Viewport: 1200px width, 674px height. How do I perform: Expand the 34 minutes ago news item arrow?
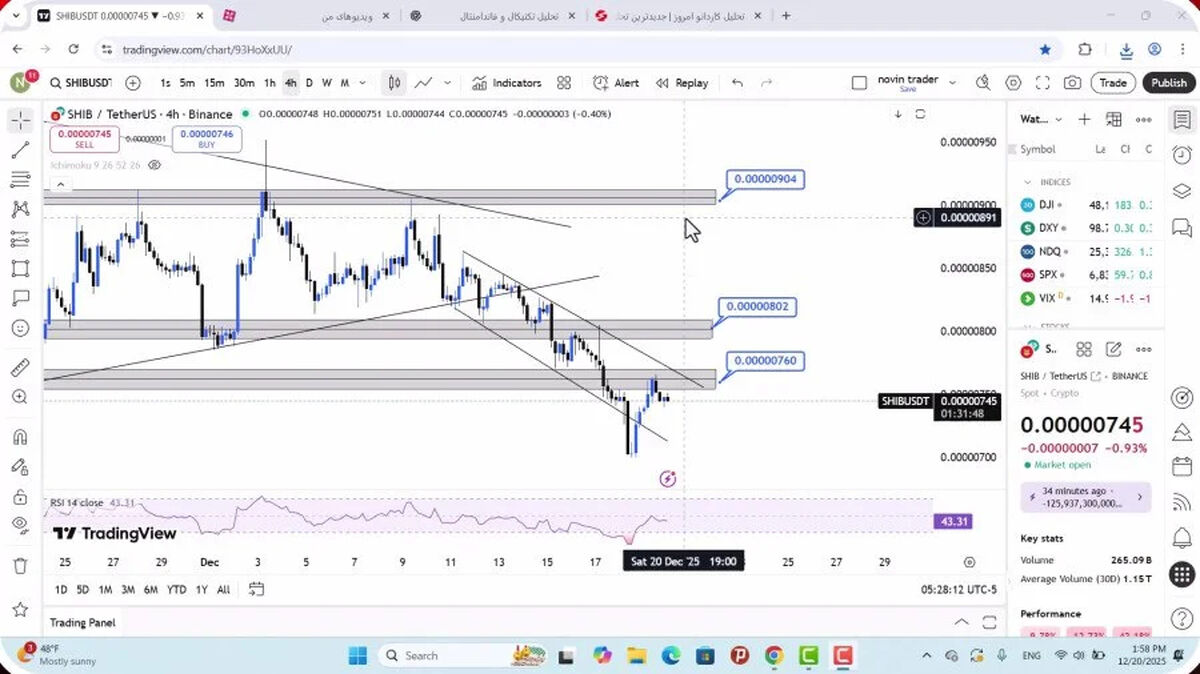(1141, 497)
